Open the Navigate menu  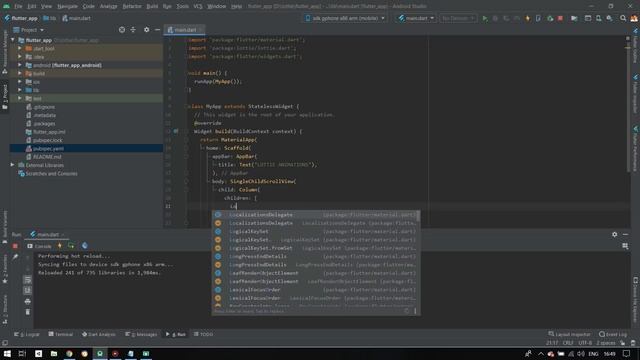point(67,6)
